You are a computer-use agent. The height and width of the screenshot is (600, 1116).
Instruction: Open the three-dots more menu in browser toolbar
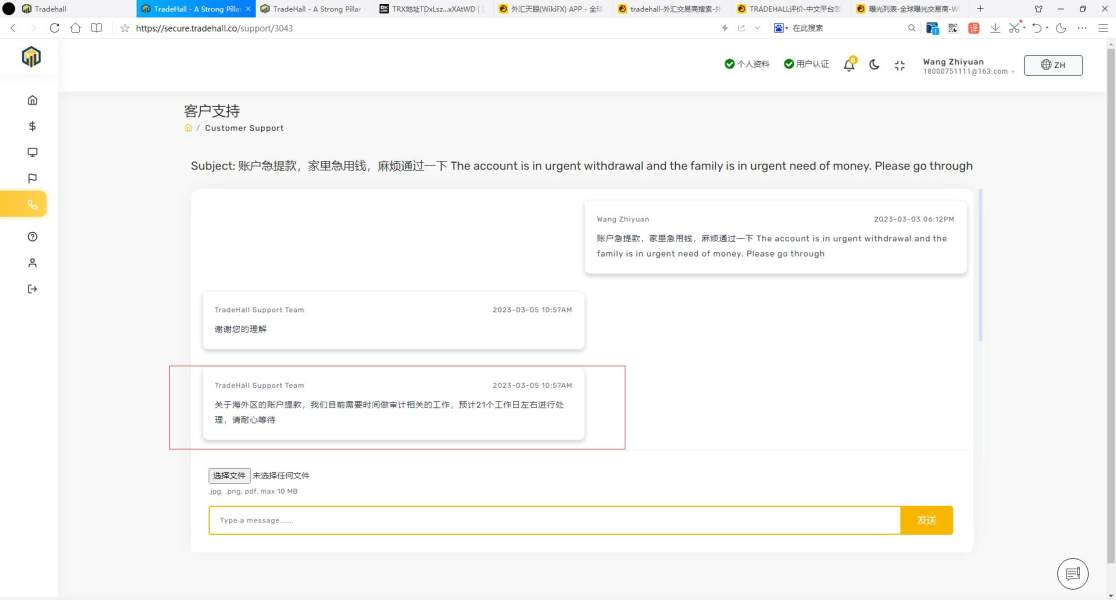click(x=1082, y=28)
